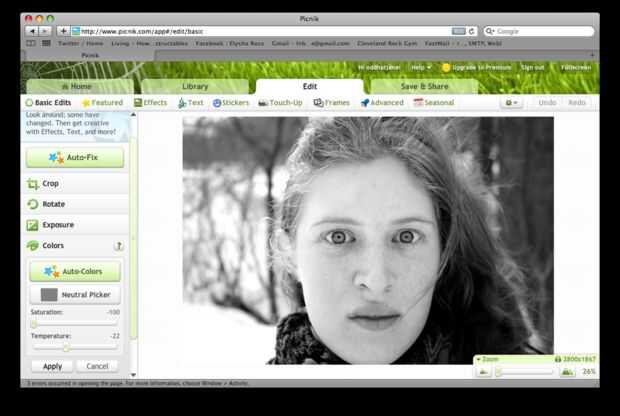Image resolution: width=620 pixels, height=416 pixels.
Task: Open the Touch-Up section
Action: [280, 103]
